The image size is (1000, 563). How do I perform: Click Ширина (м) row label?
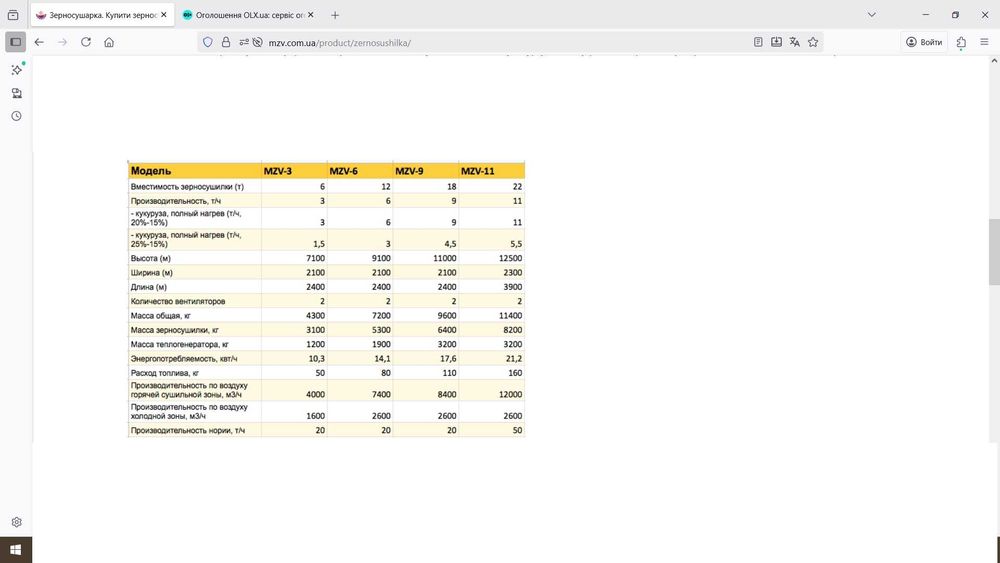point(152,272)
